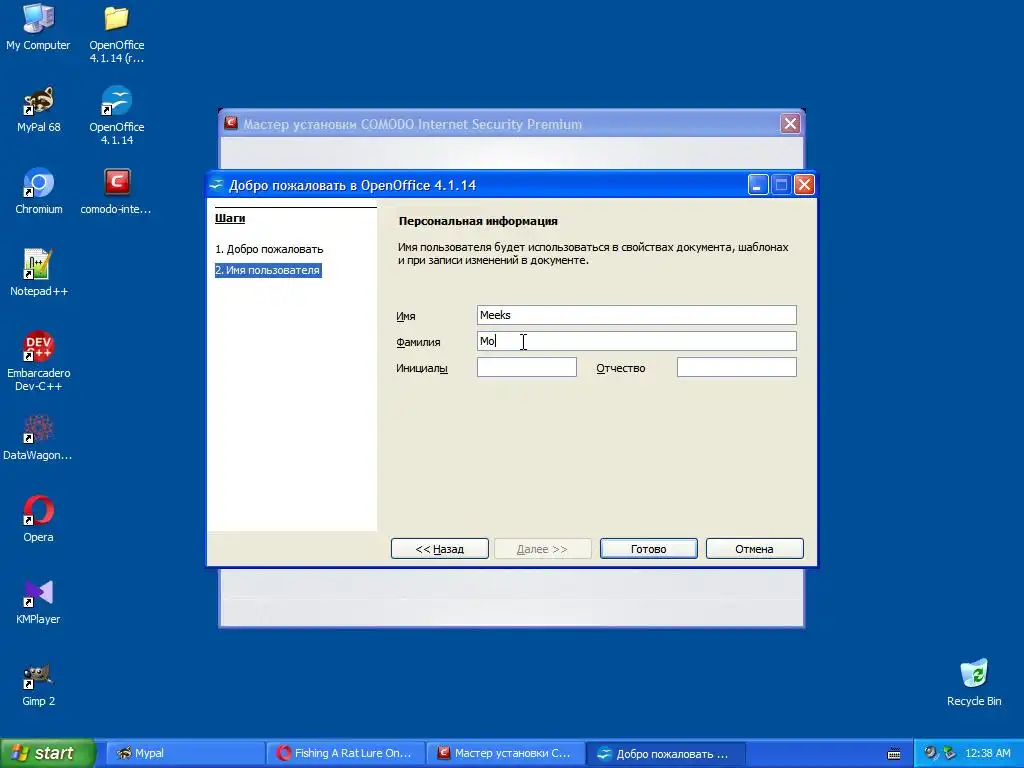
Task: Click the Отчество input field
Action: click(737, 367)
